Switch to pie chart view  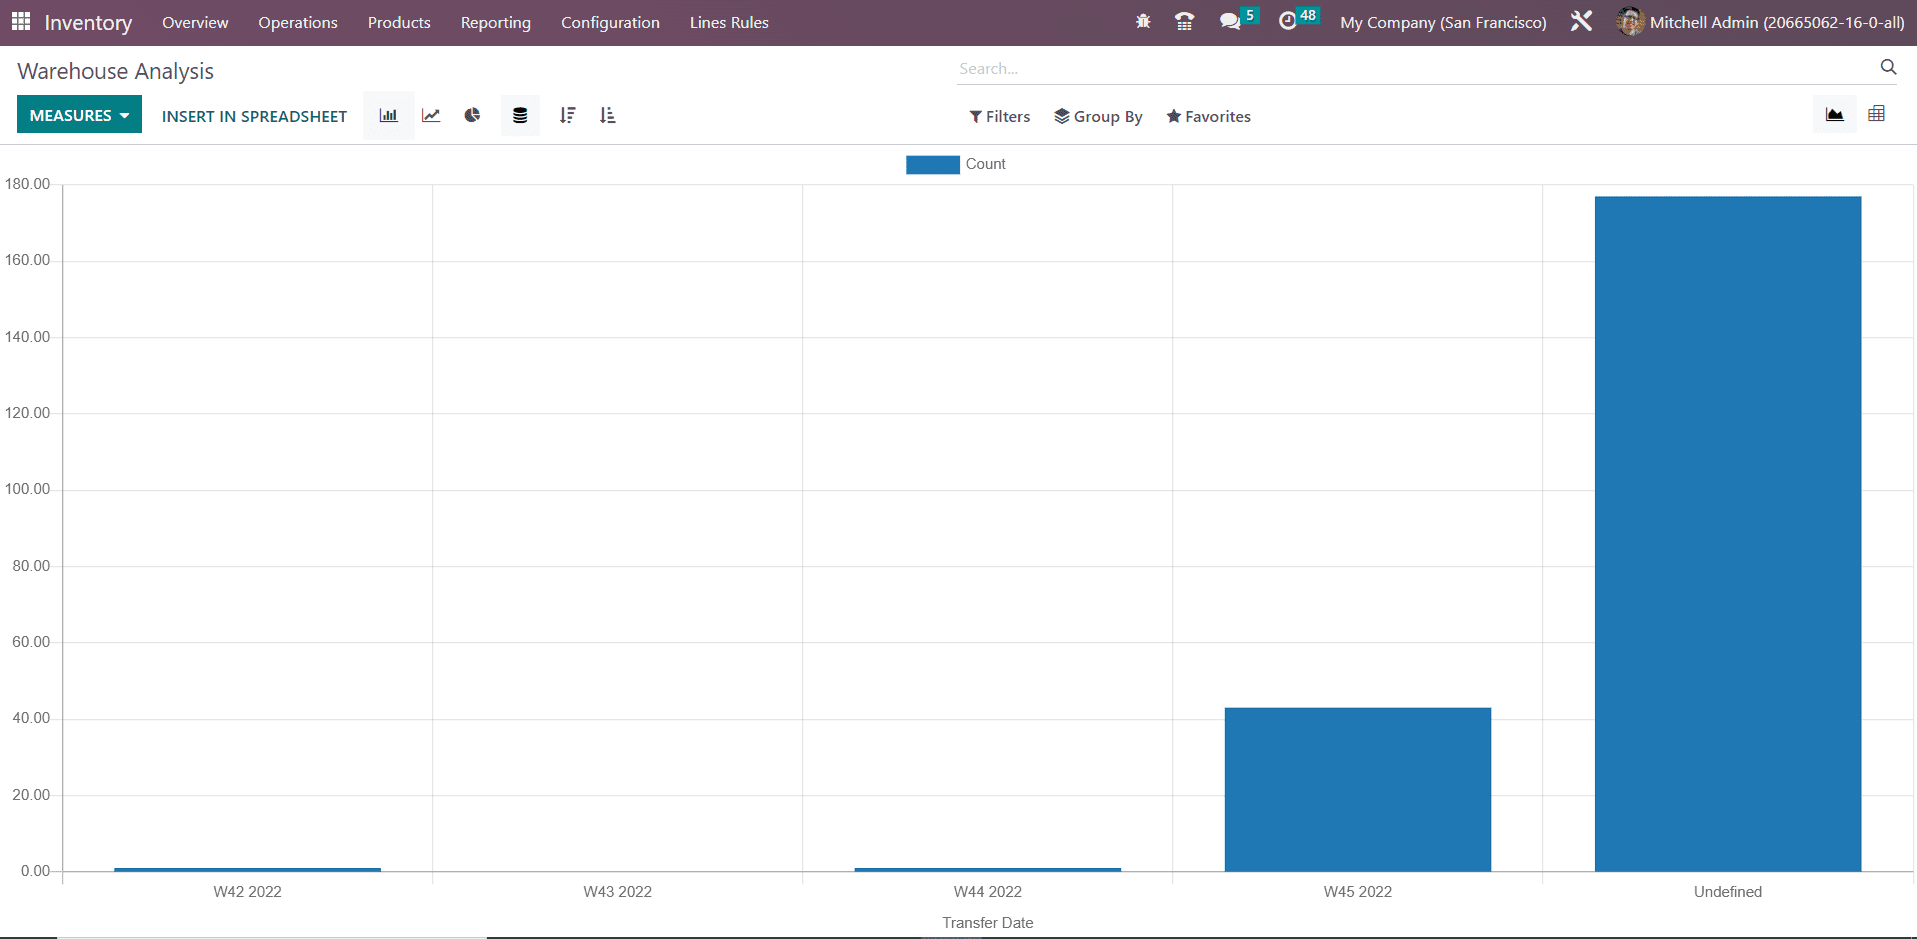tap(472, 116)
